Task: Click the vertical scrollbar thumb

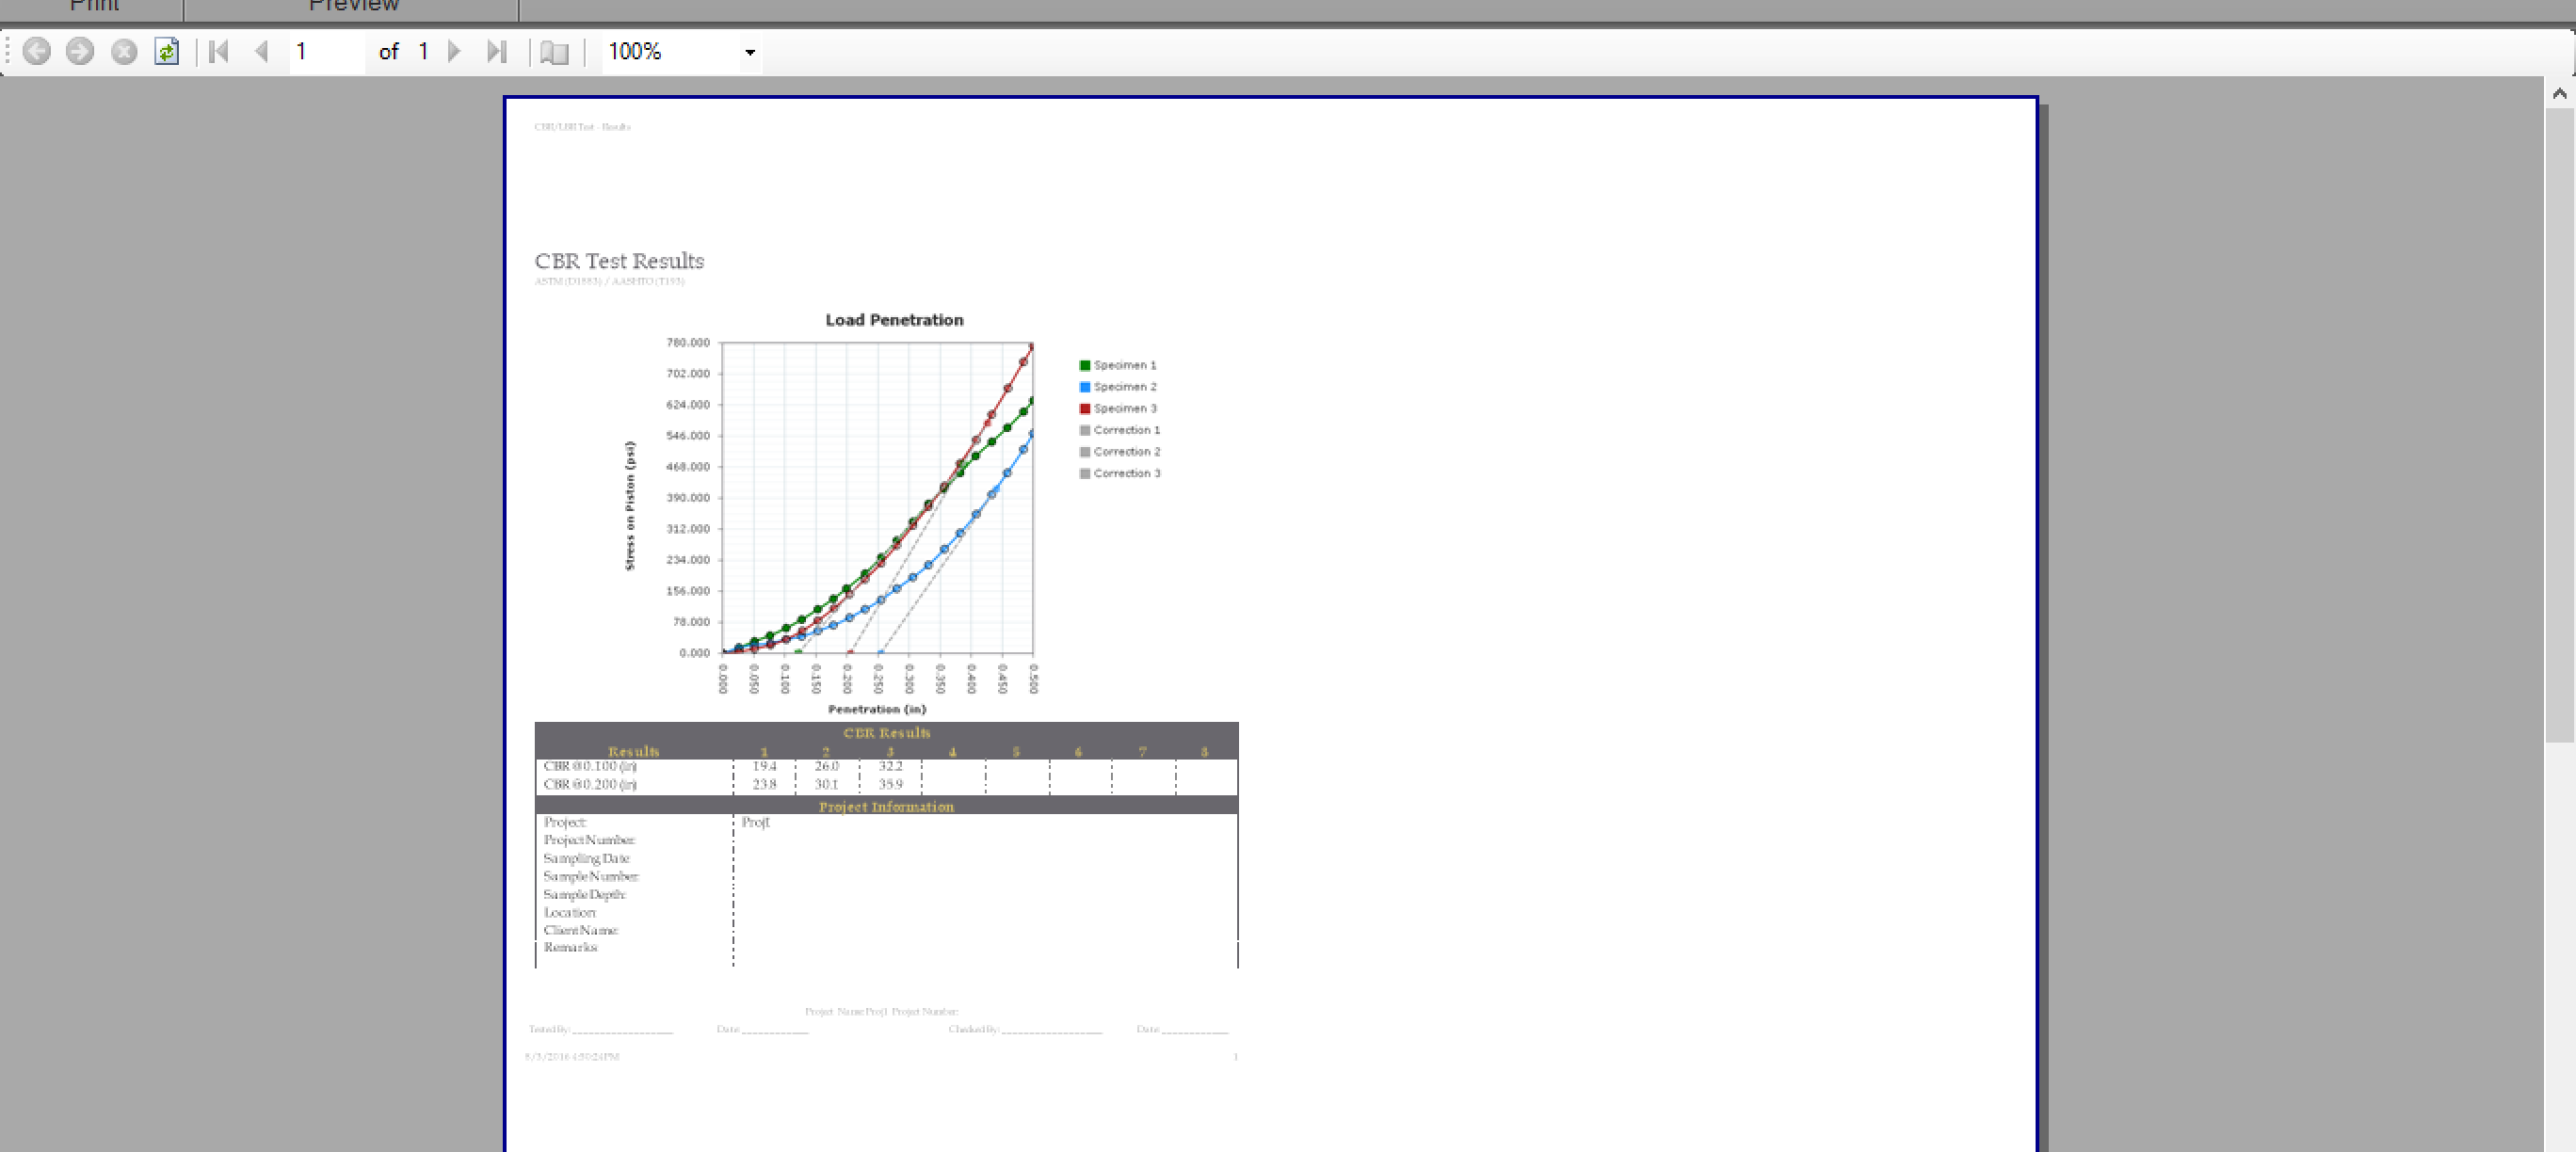Action: 2559,420
